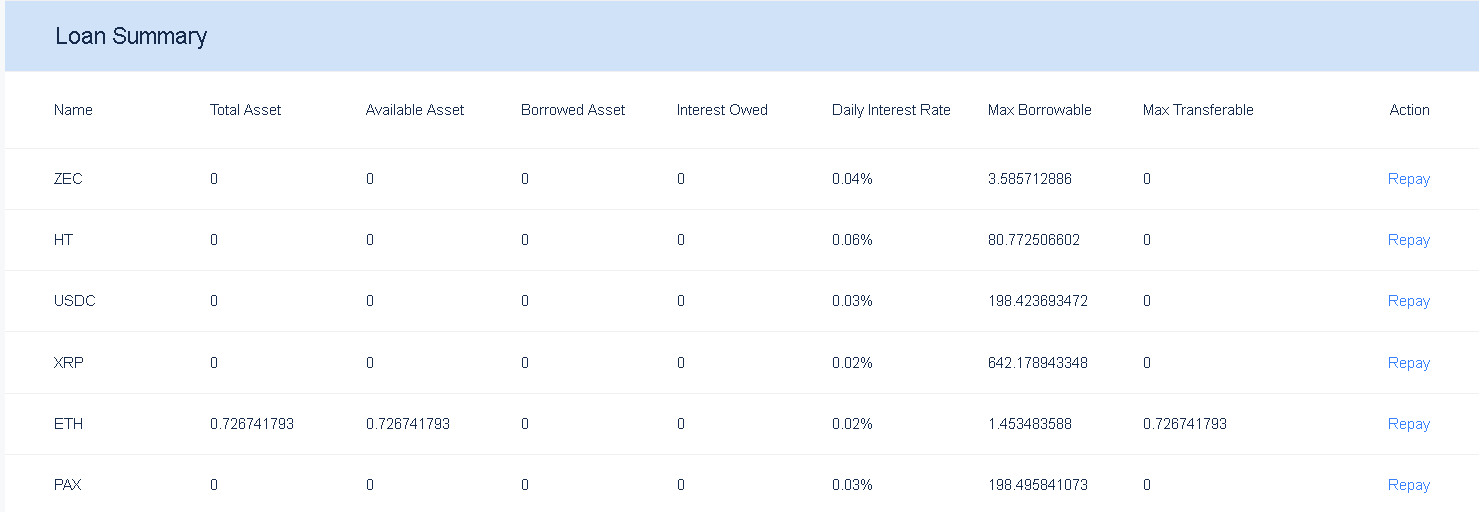
Task: Select the ETH name cell
Action: click(x=69, y=424)
